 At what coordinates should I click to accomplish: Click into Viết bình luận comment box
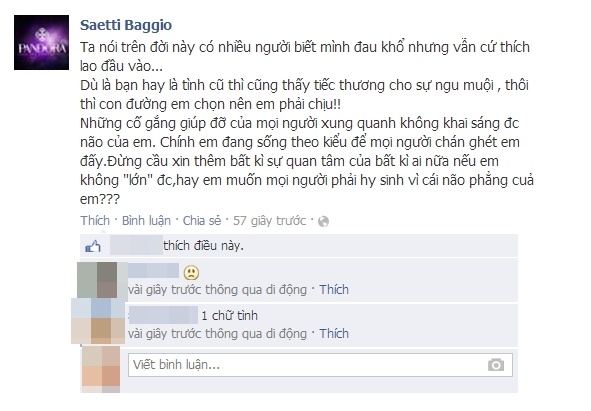point(320,365)
